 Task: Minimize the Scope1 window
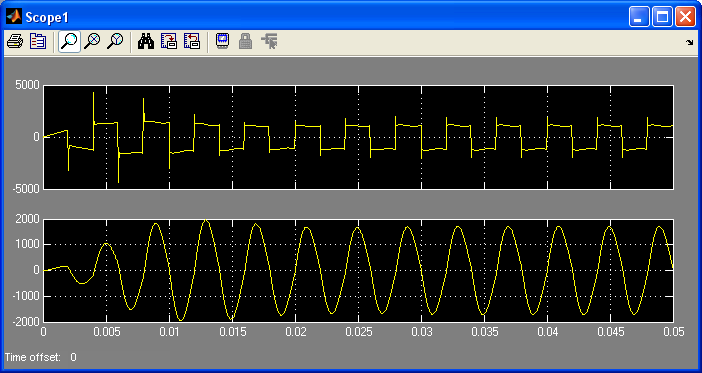639,17
